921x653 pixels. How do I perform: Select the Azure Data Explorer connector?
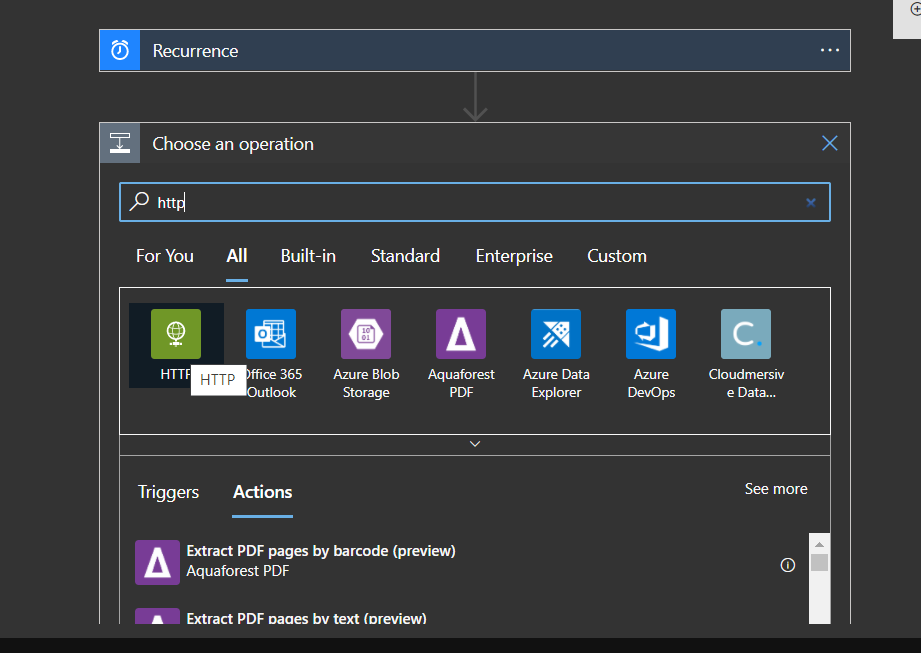tap(556, 354)
